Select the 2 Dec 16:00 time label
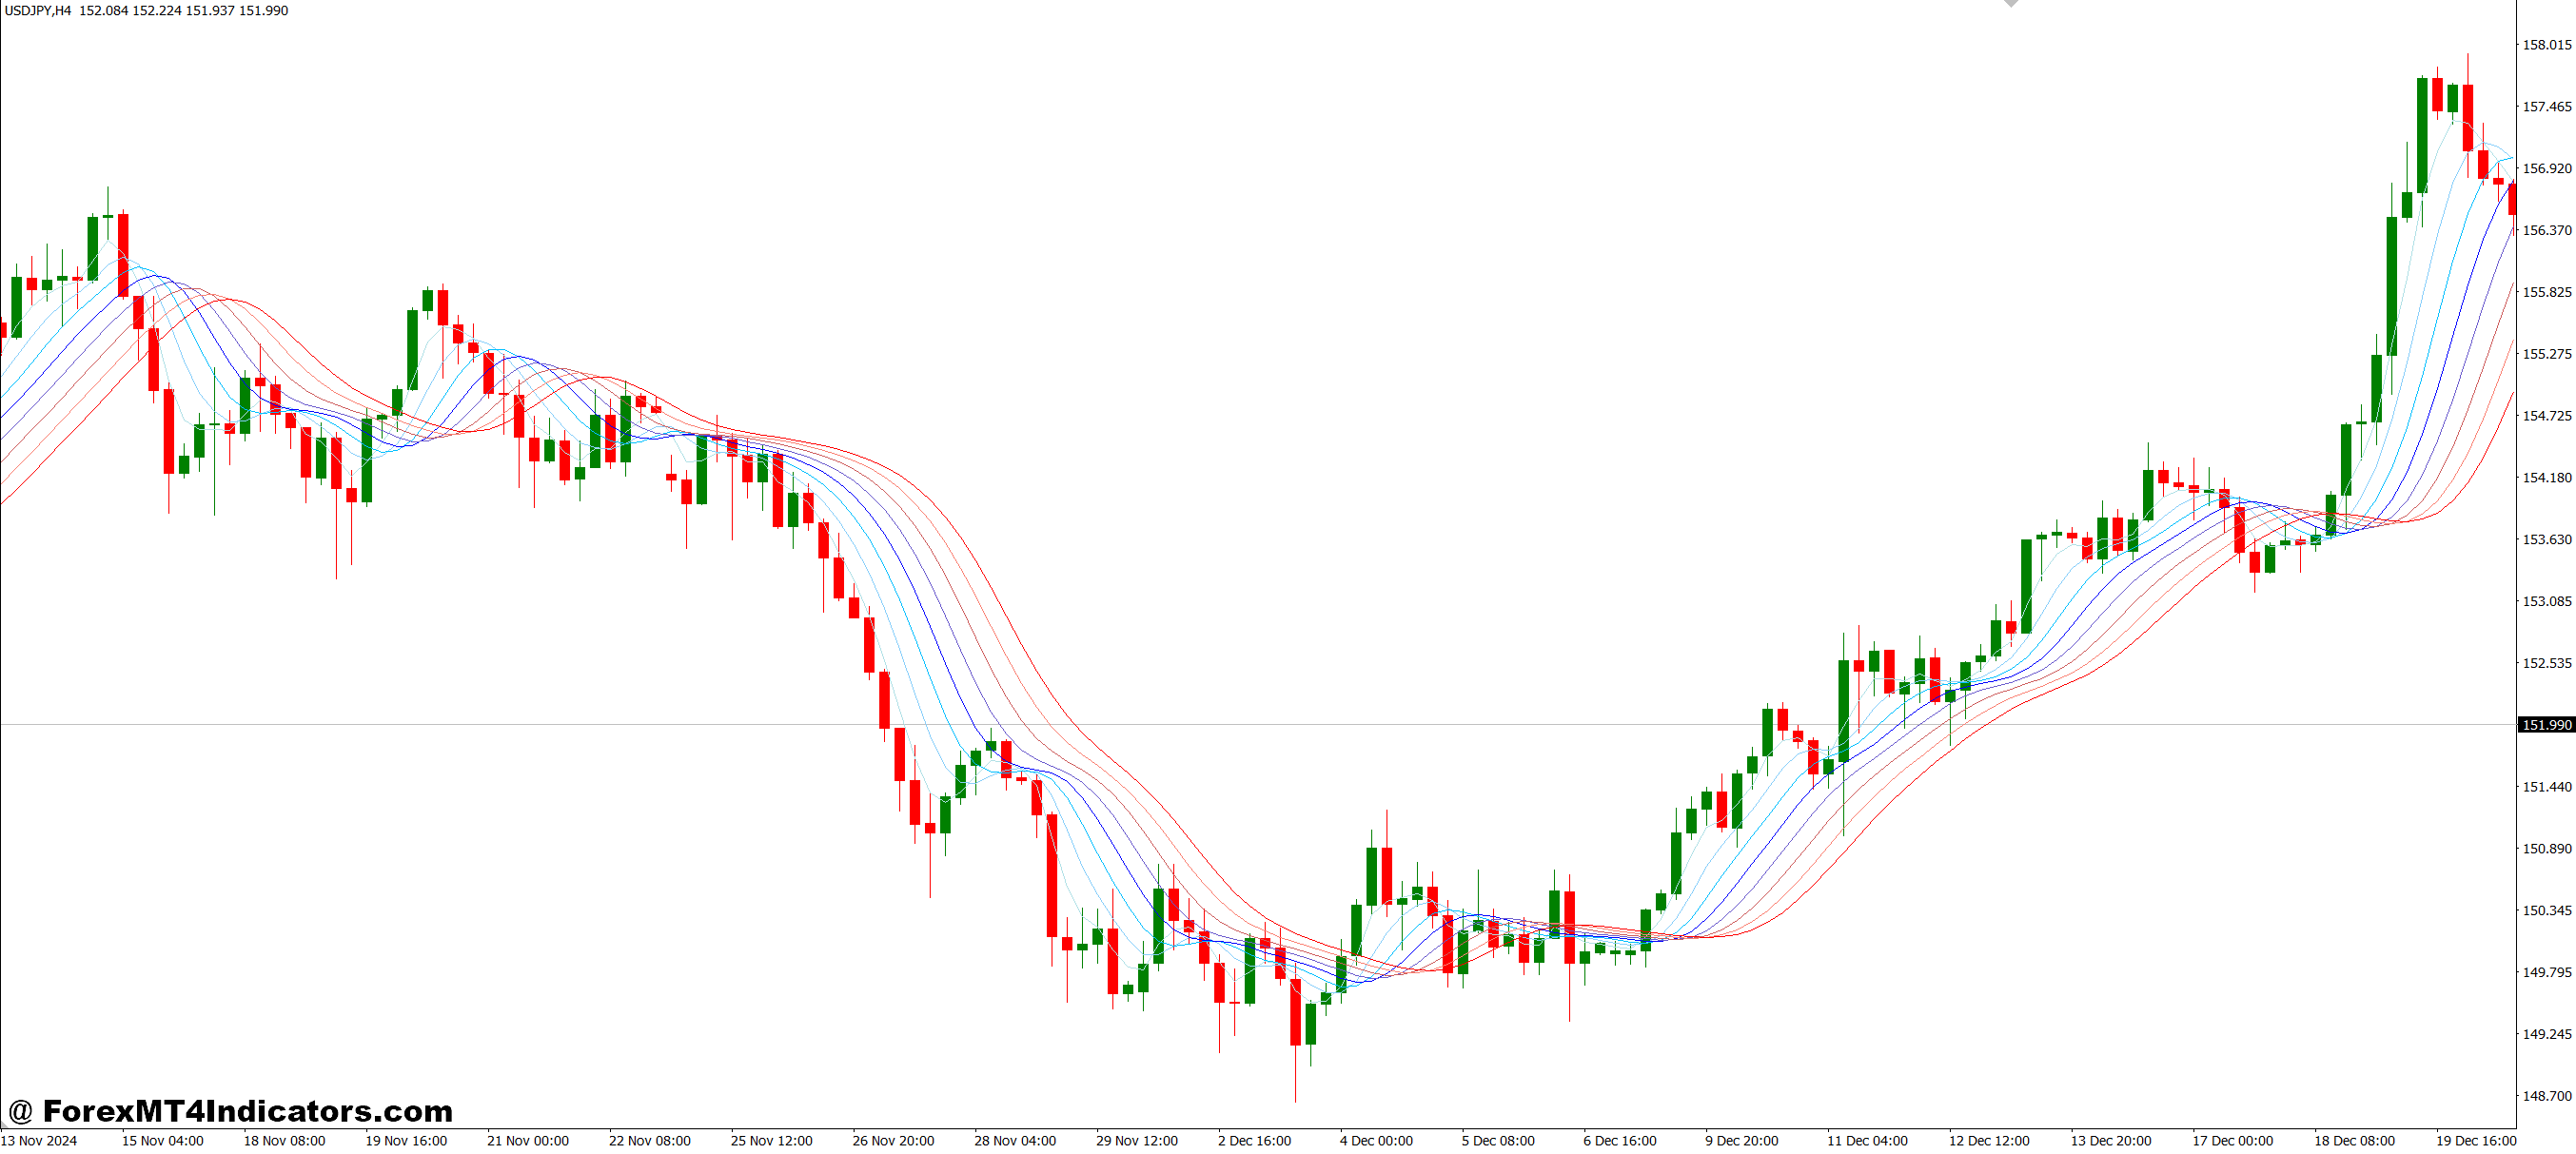The width and height of the screenshot is (2576, 1154). pos(1254,1141)
